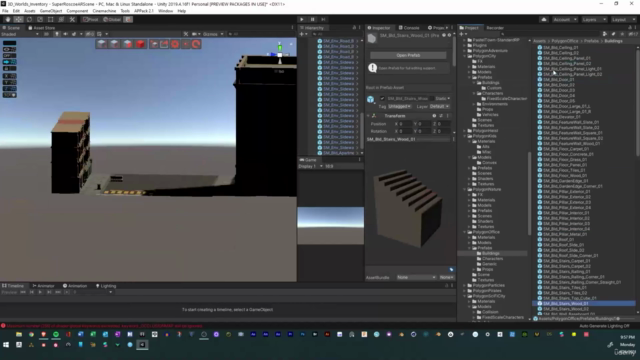Image resolution: width=640 pixels, height=360 pixels.
Task: Toggle Global handle rotation
Action: [112, 19]
